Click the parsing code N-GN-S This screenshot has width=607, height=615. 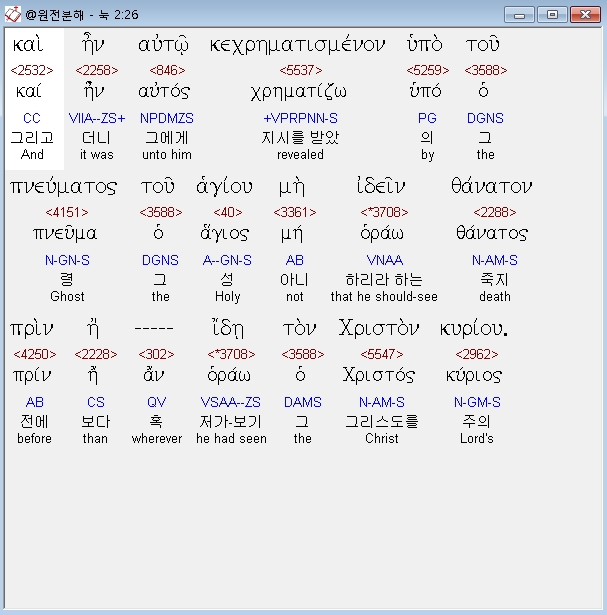point(67,260)
